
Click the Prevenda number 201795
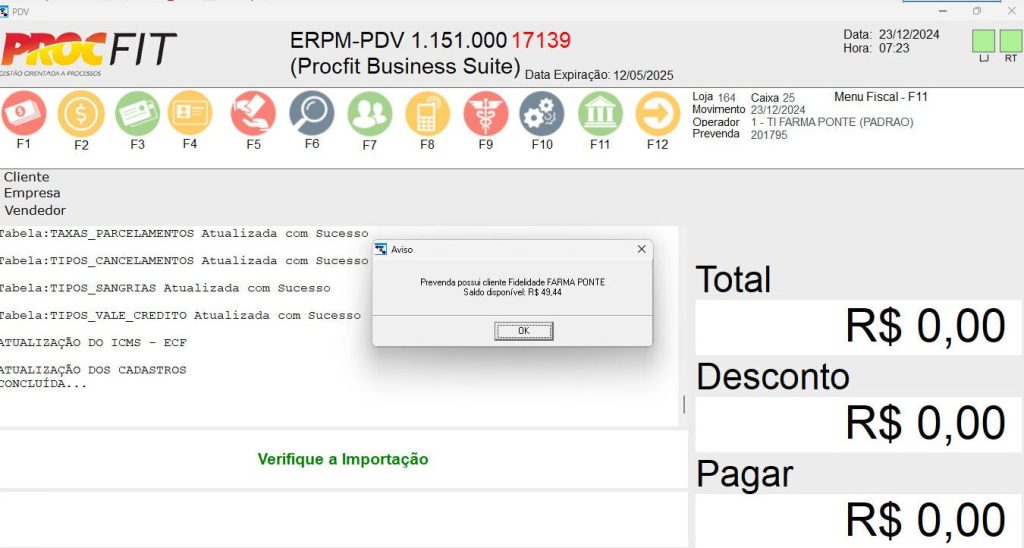[x=769, y=135]
